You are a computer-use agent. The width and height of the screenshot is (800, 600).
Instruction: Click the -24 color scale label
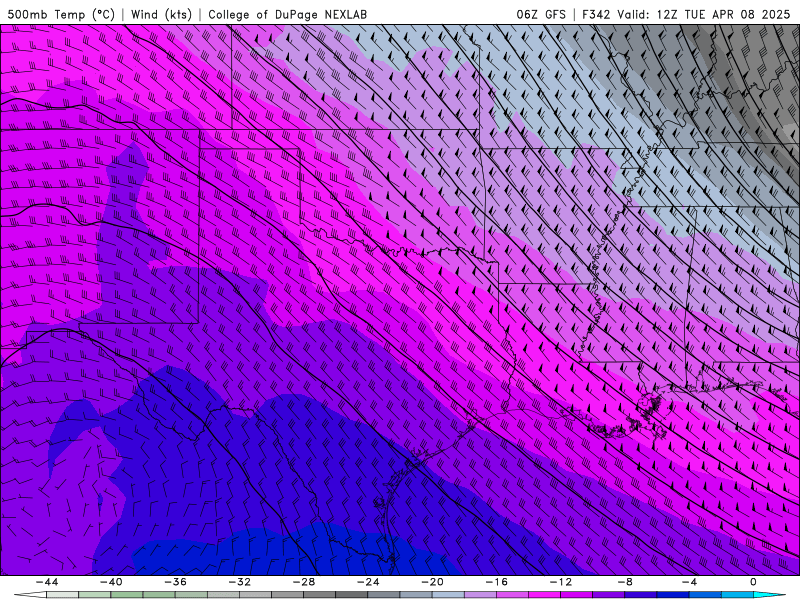click(368, 582)
